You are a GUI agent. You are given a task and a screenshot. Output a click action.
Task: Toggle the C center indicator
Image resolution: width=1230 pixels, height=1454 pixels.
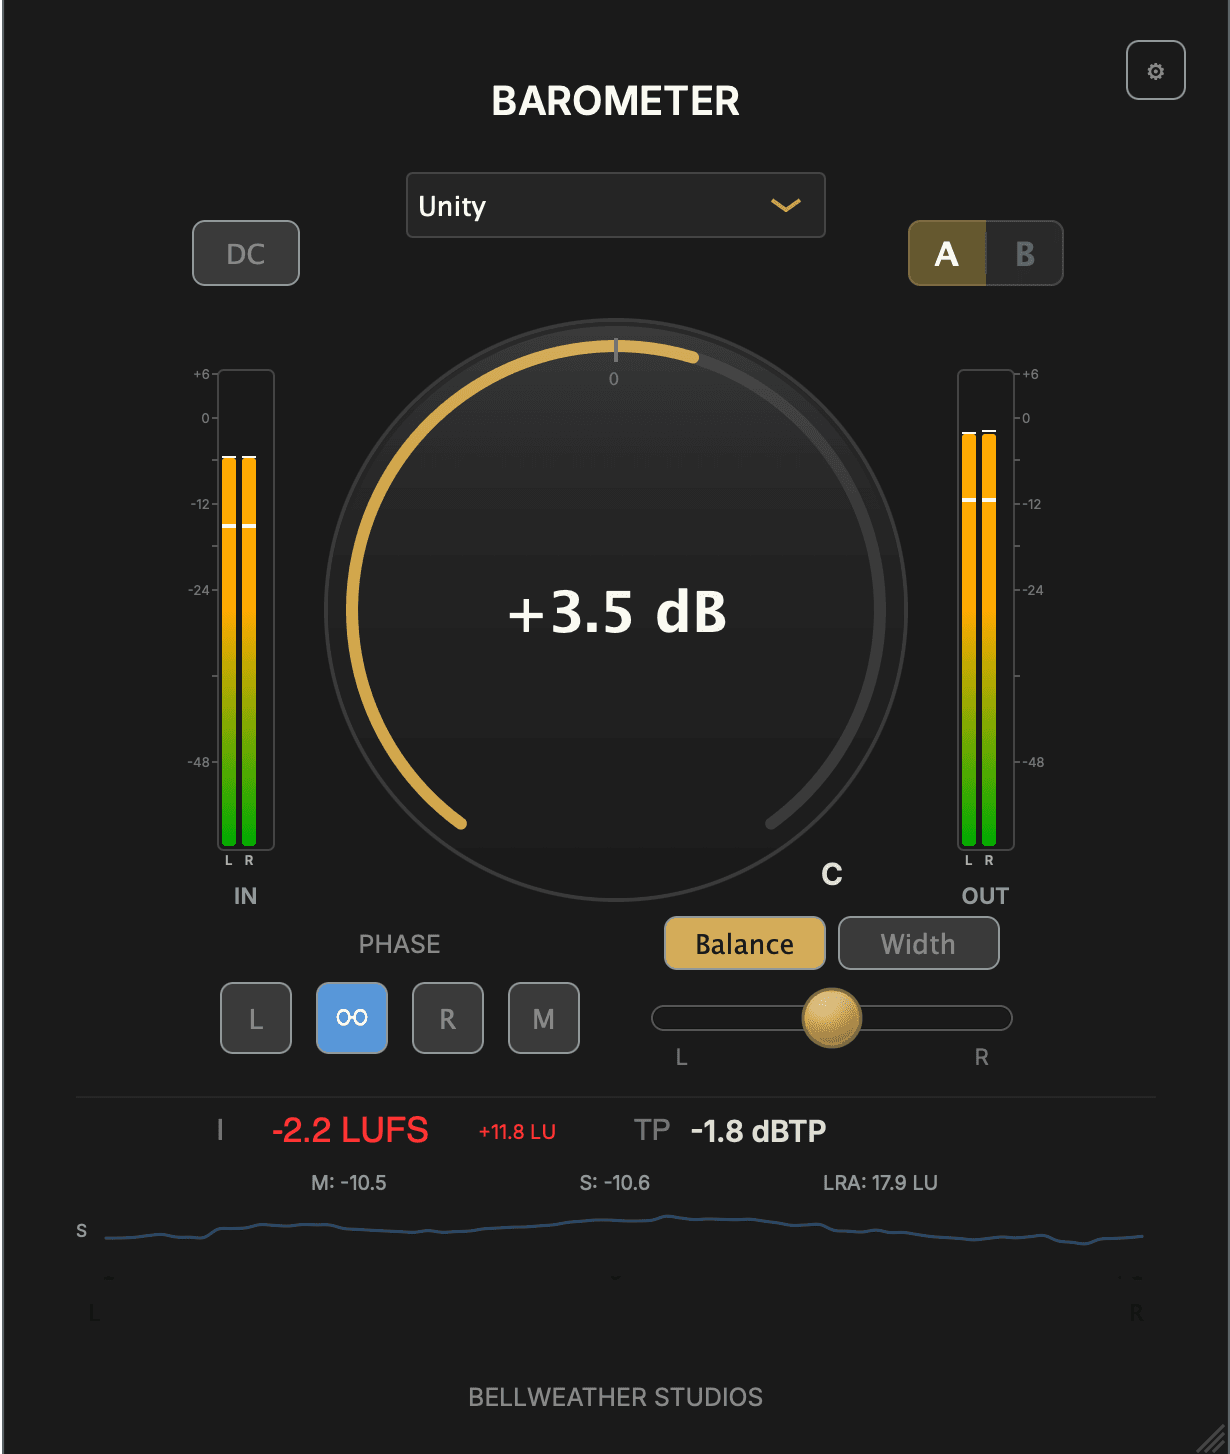(x=831, y=873)
